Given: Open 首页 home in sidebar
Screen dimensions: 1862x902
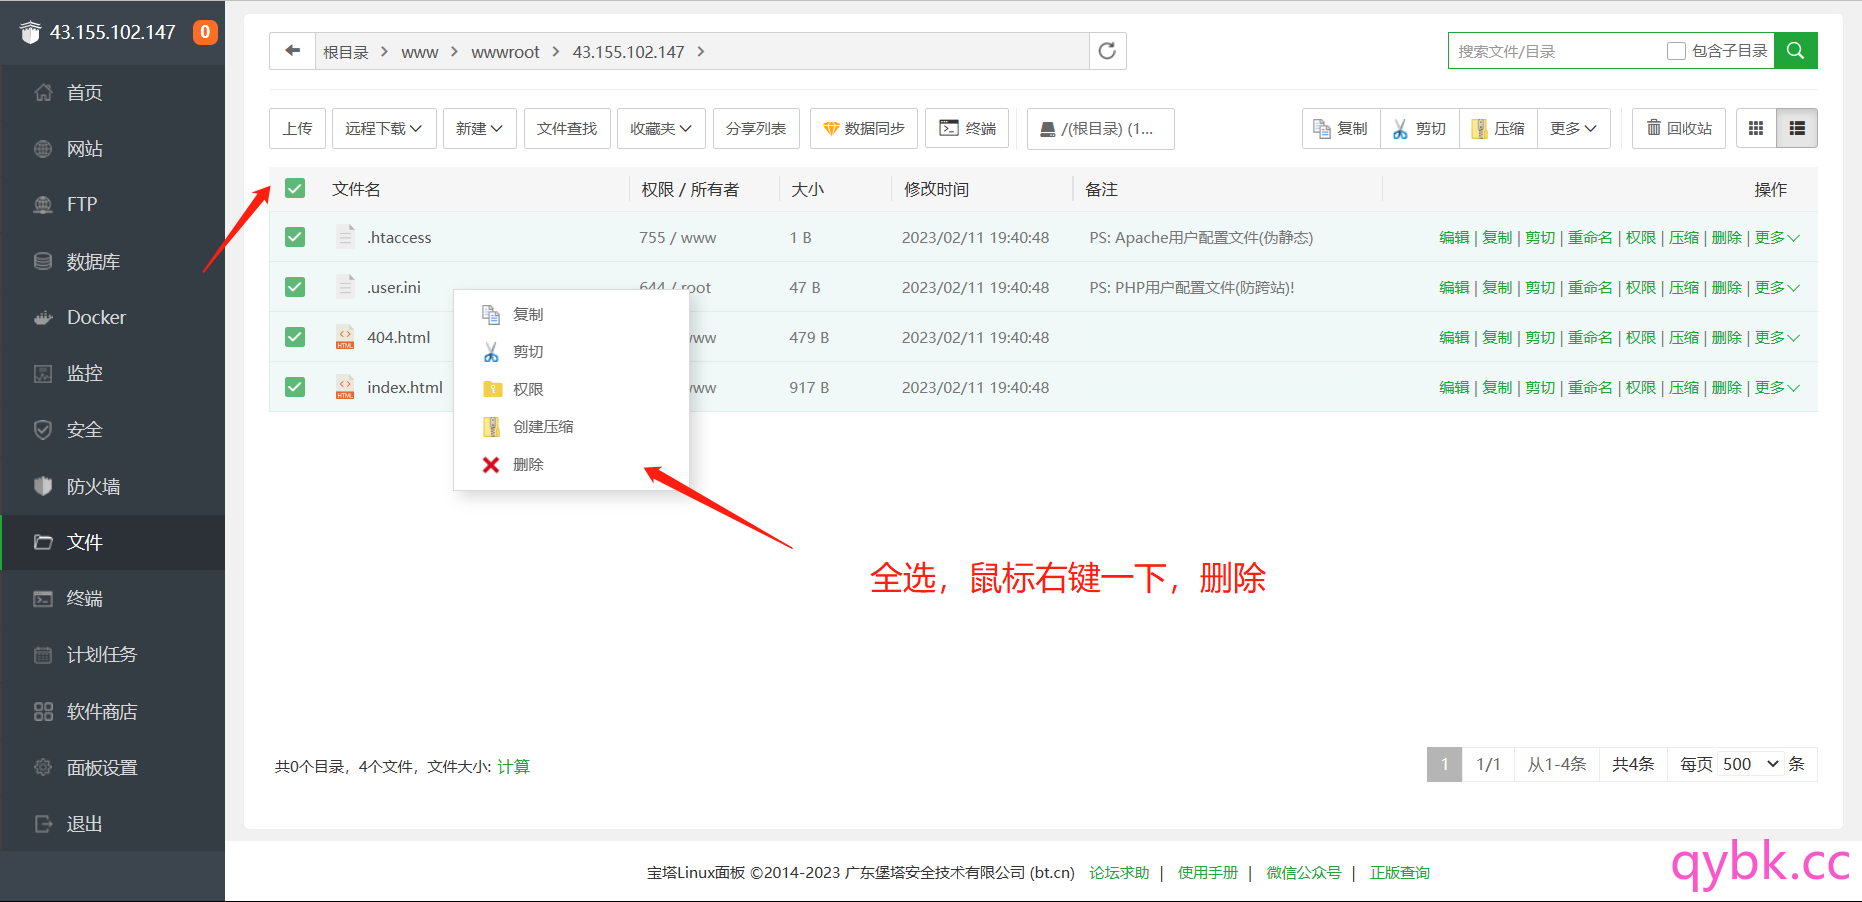Looking at the screenshot, I should 112,93.
